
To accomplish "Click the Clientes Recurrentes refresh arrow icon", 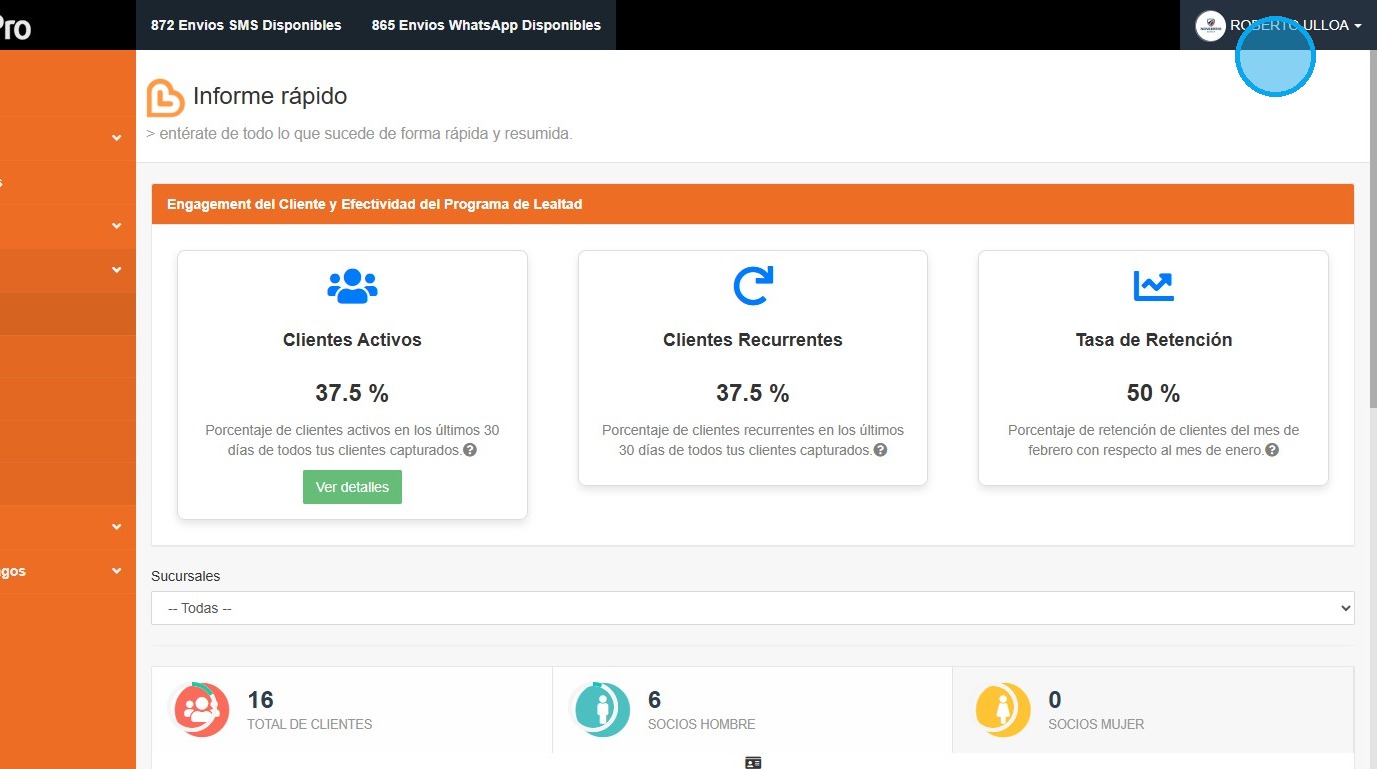I will pos(753,286).
